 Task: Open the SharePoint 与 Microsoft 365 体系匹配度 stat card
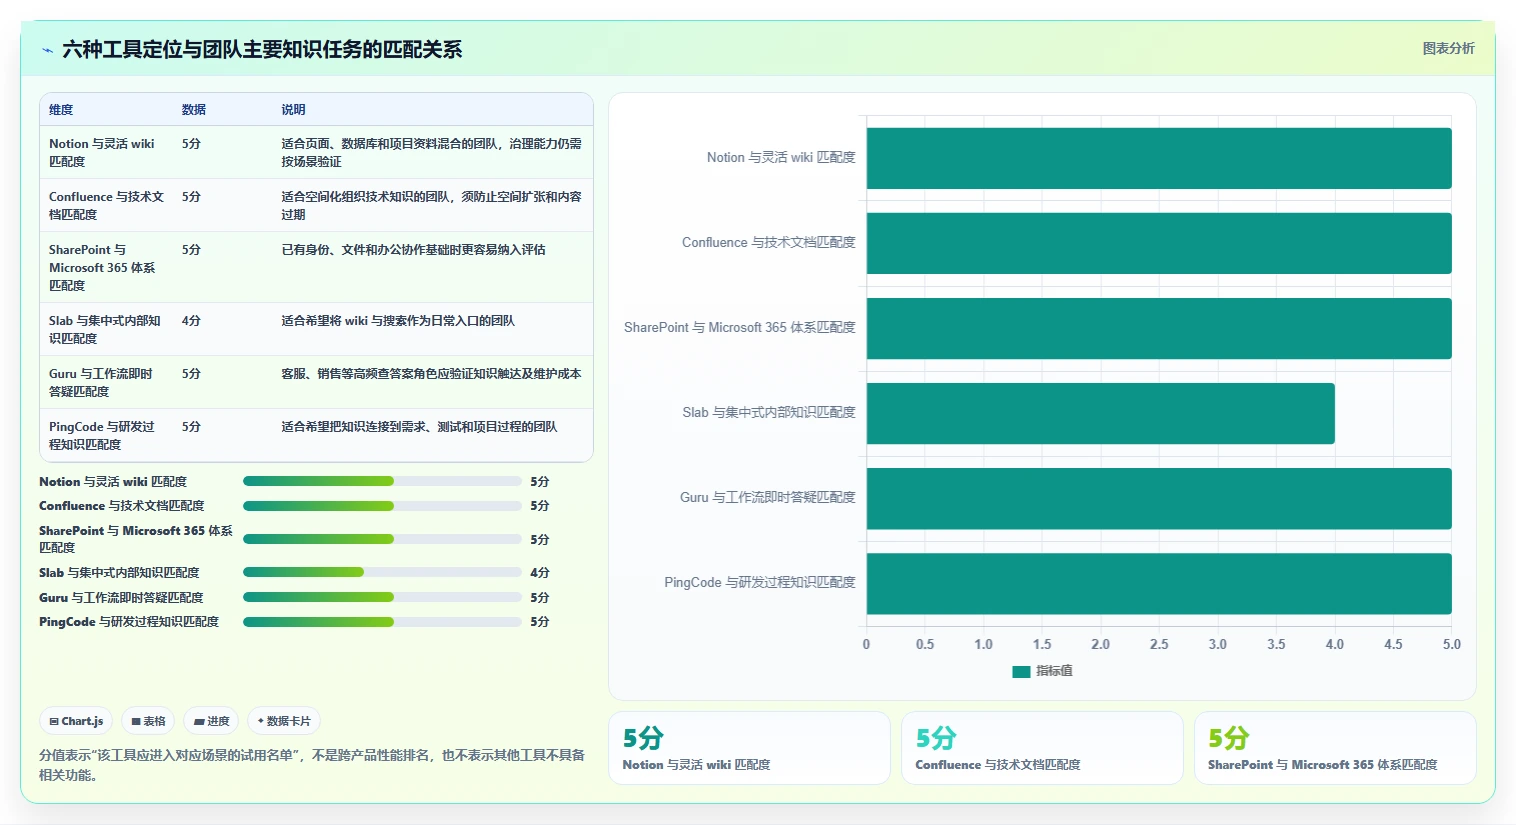click(x=1335, y=748)
